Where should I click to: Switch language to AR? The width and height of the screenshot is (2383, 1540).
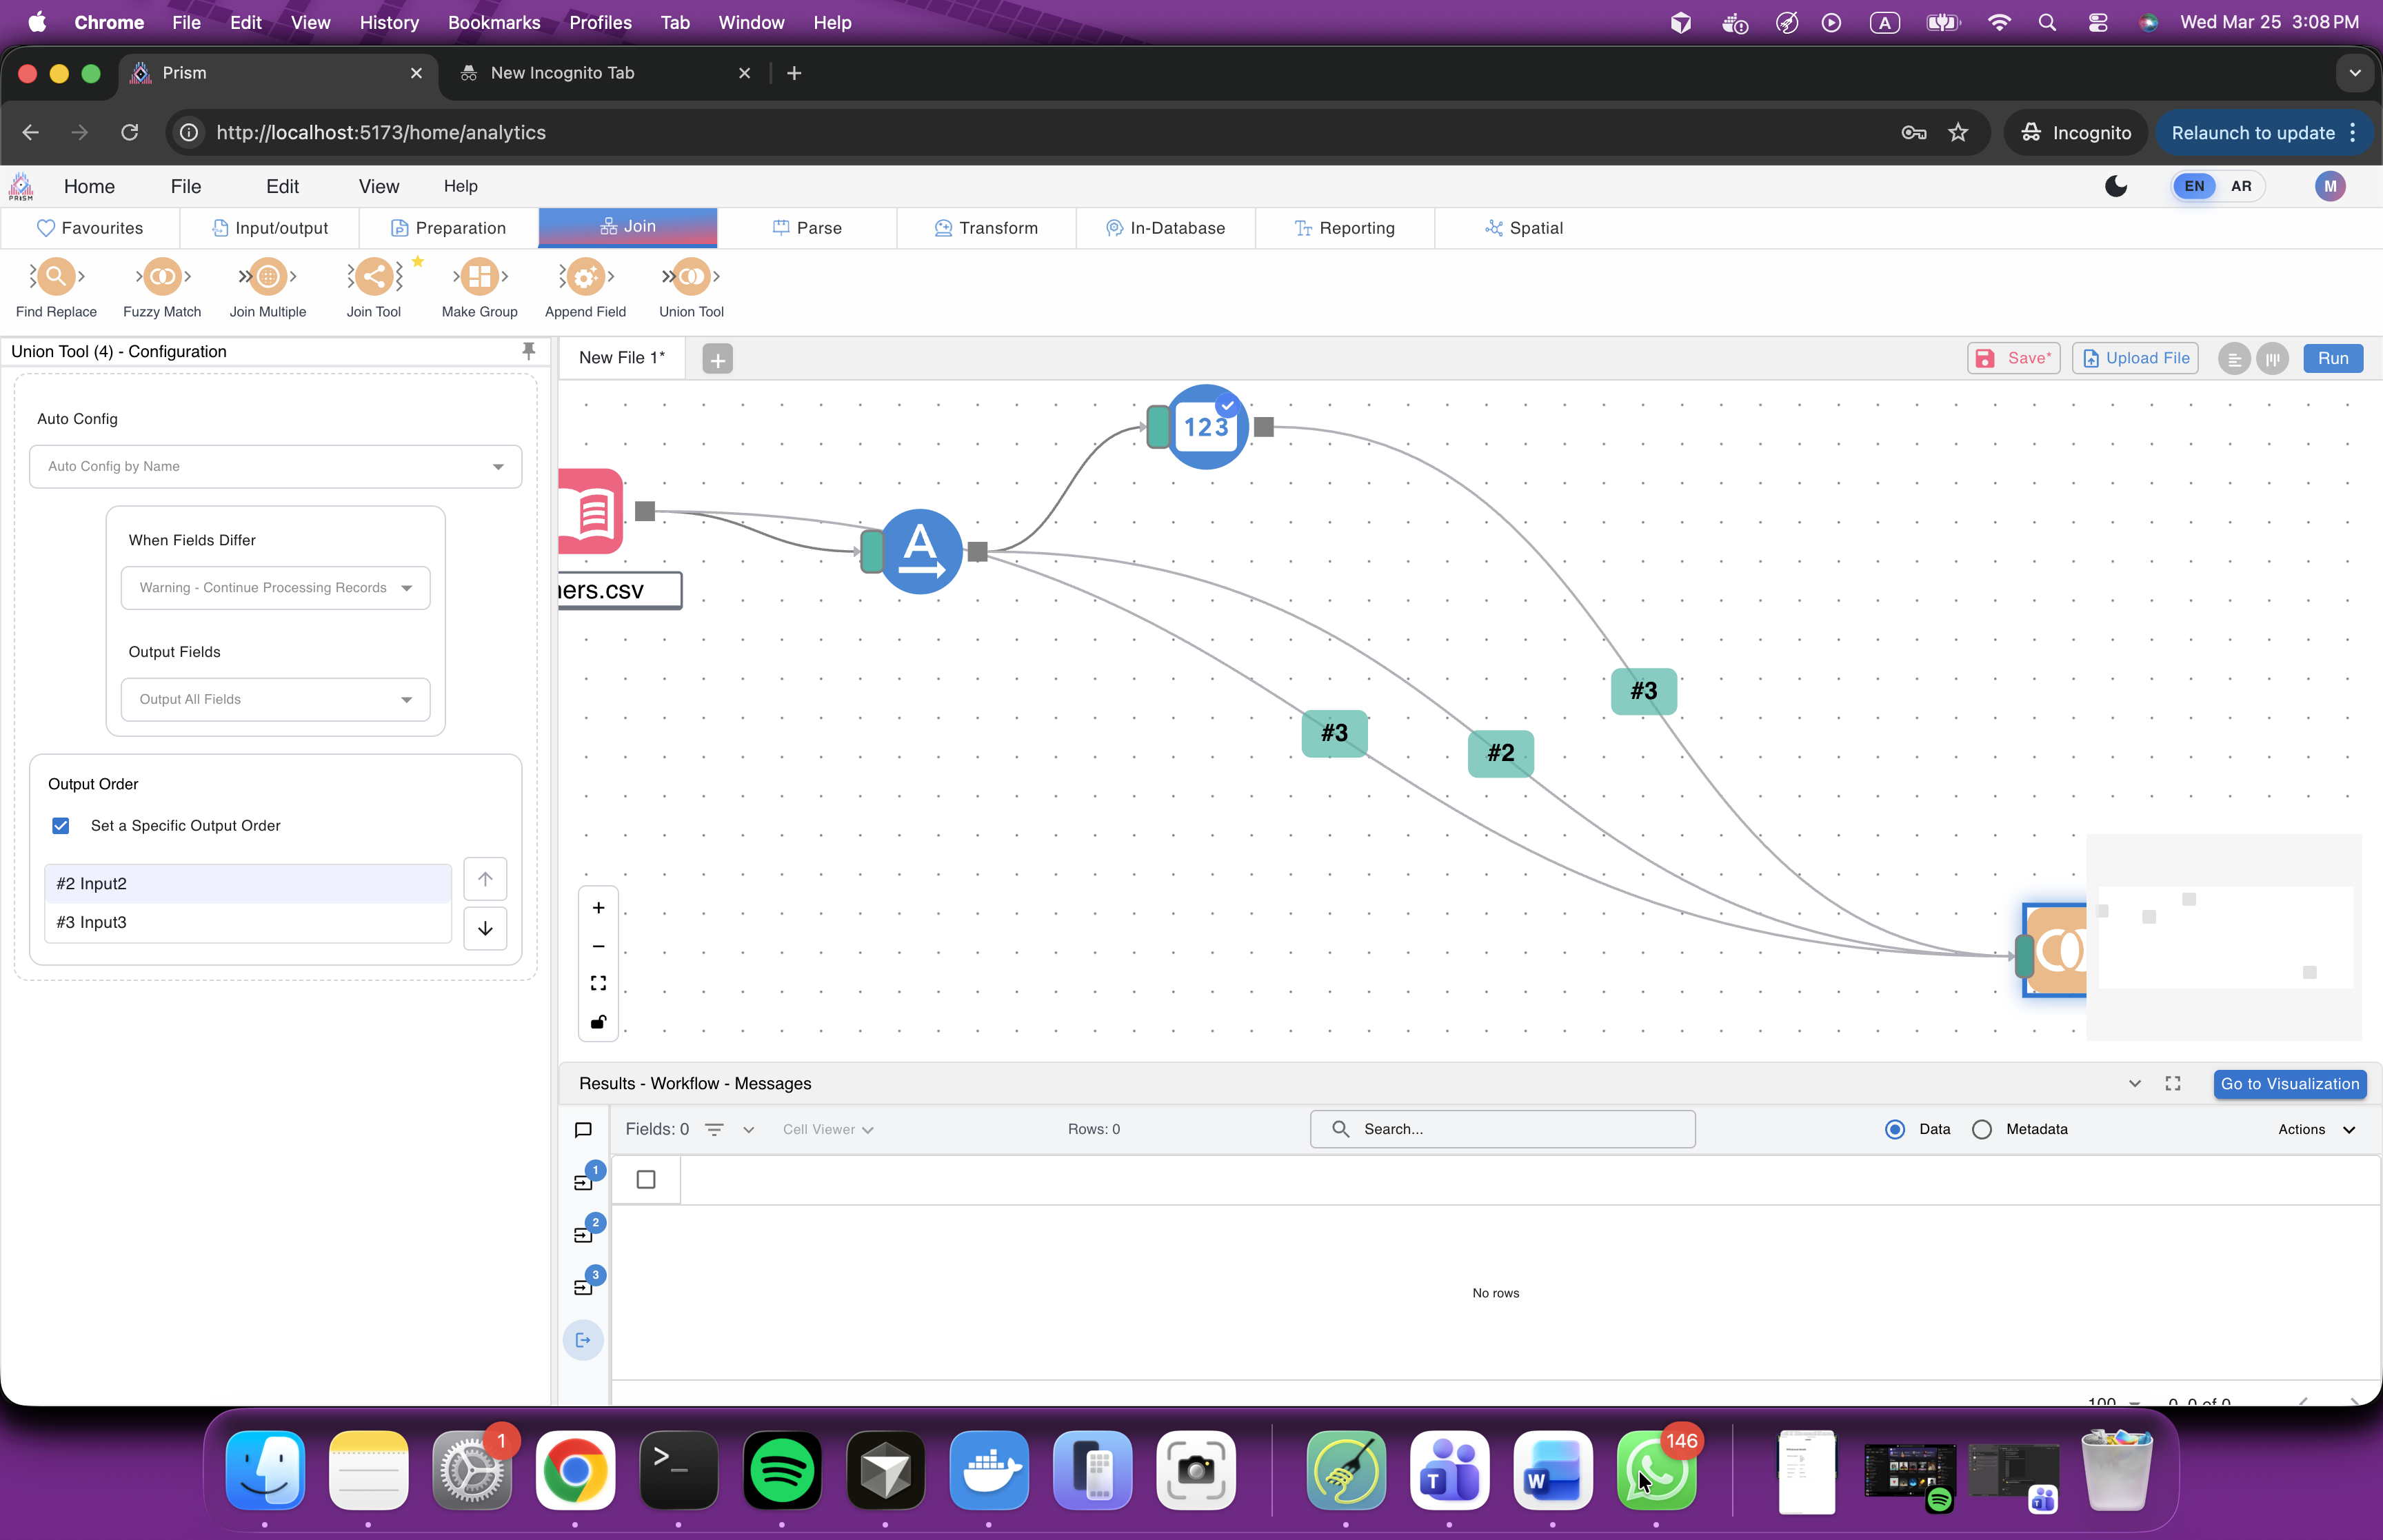click(x=2240, y=186)
